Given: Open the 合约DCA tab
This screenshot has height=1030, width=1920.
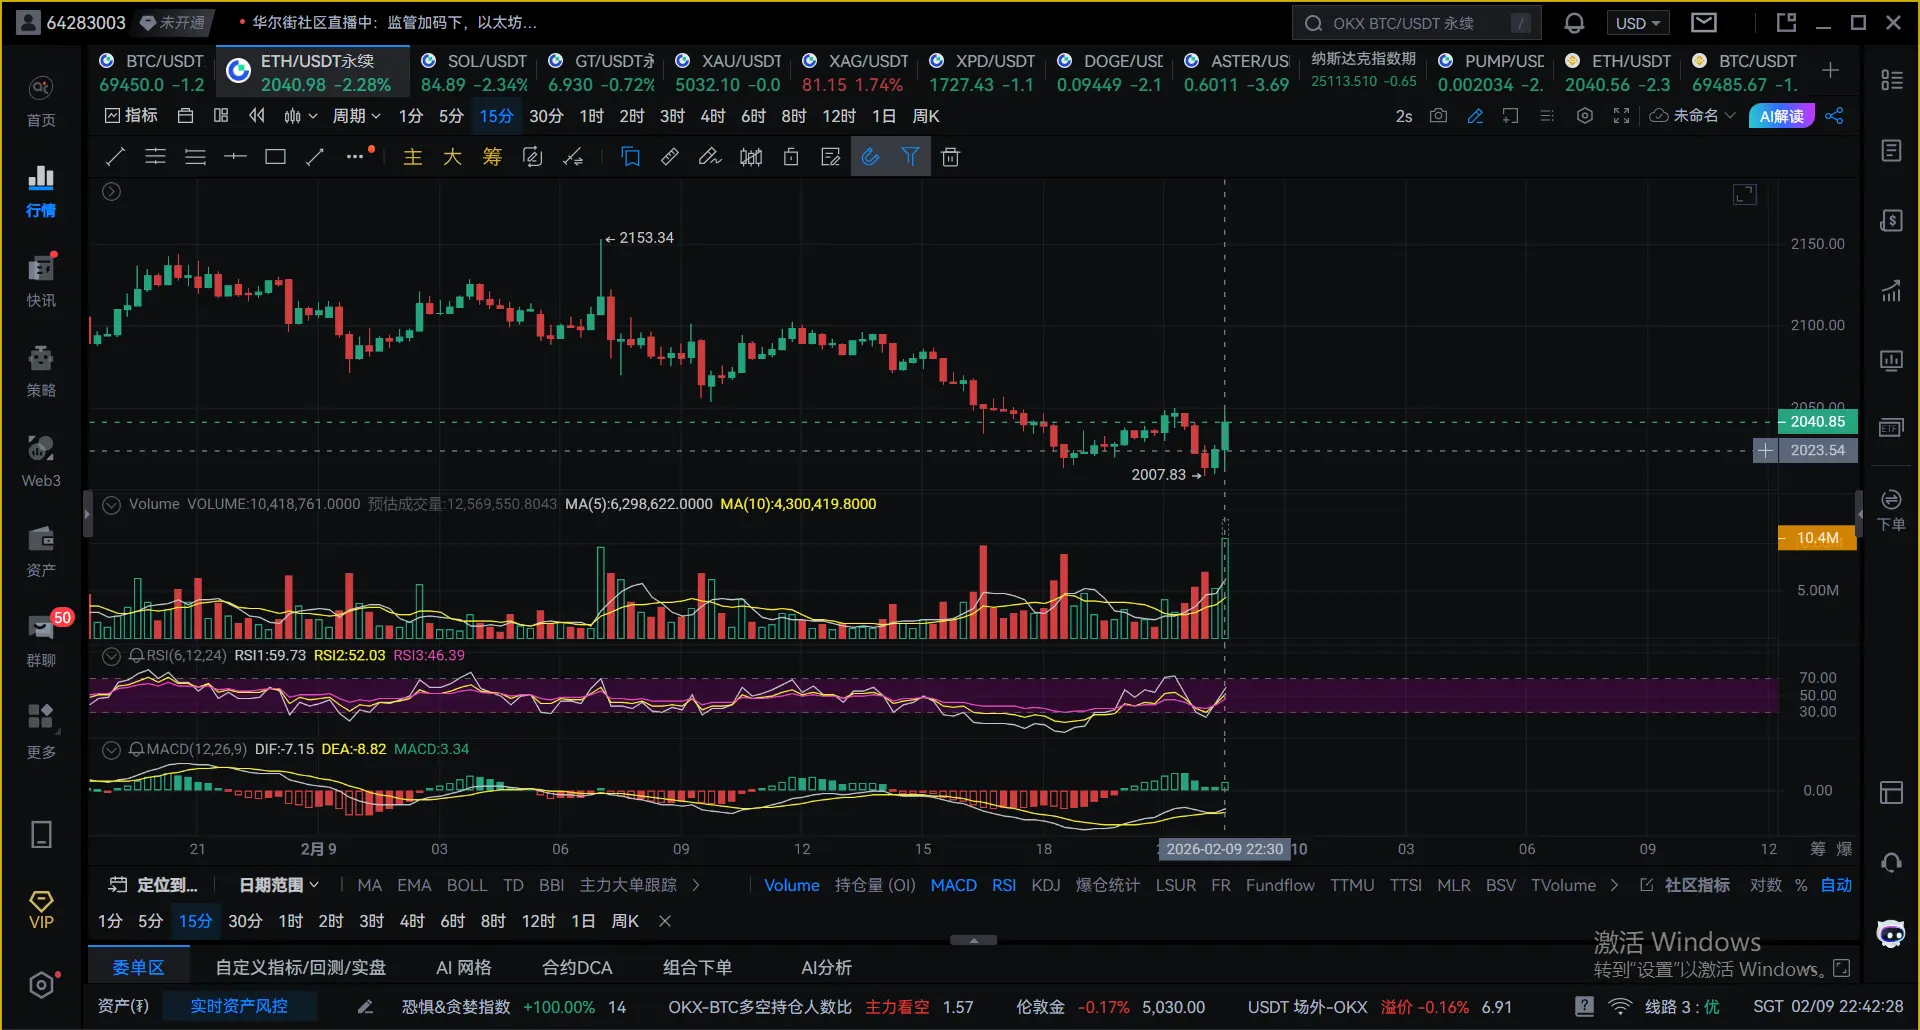Looking at the screenshot, I should 577,967.
